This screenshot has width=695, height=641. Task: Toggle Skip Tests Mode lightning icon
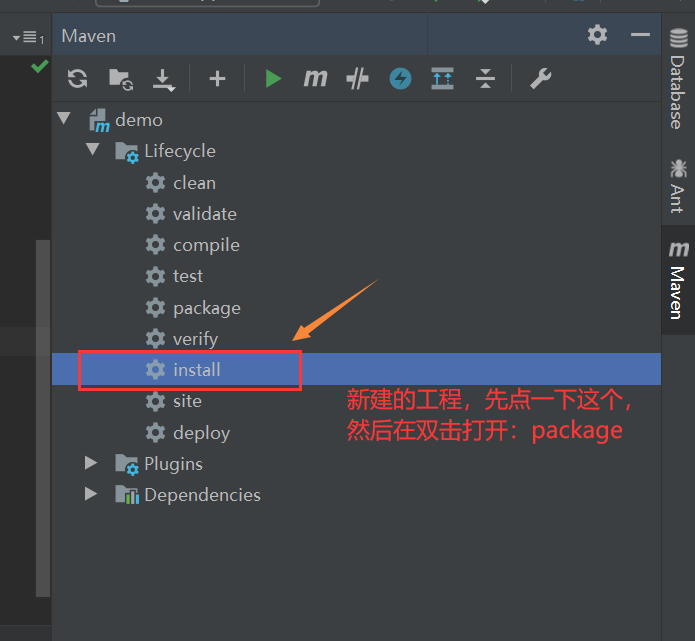[400, 79]
